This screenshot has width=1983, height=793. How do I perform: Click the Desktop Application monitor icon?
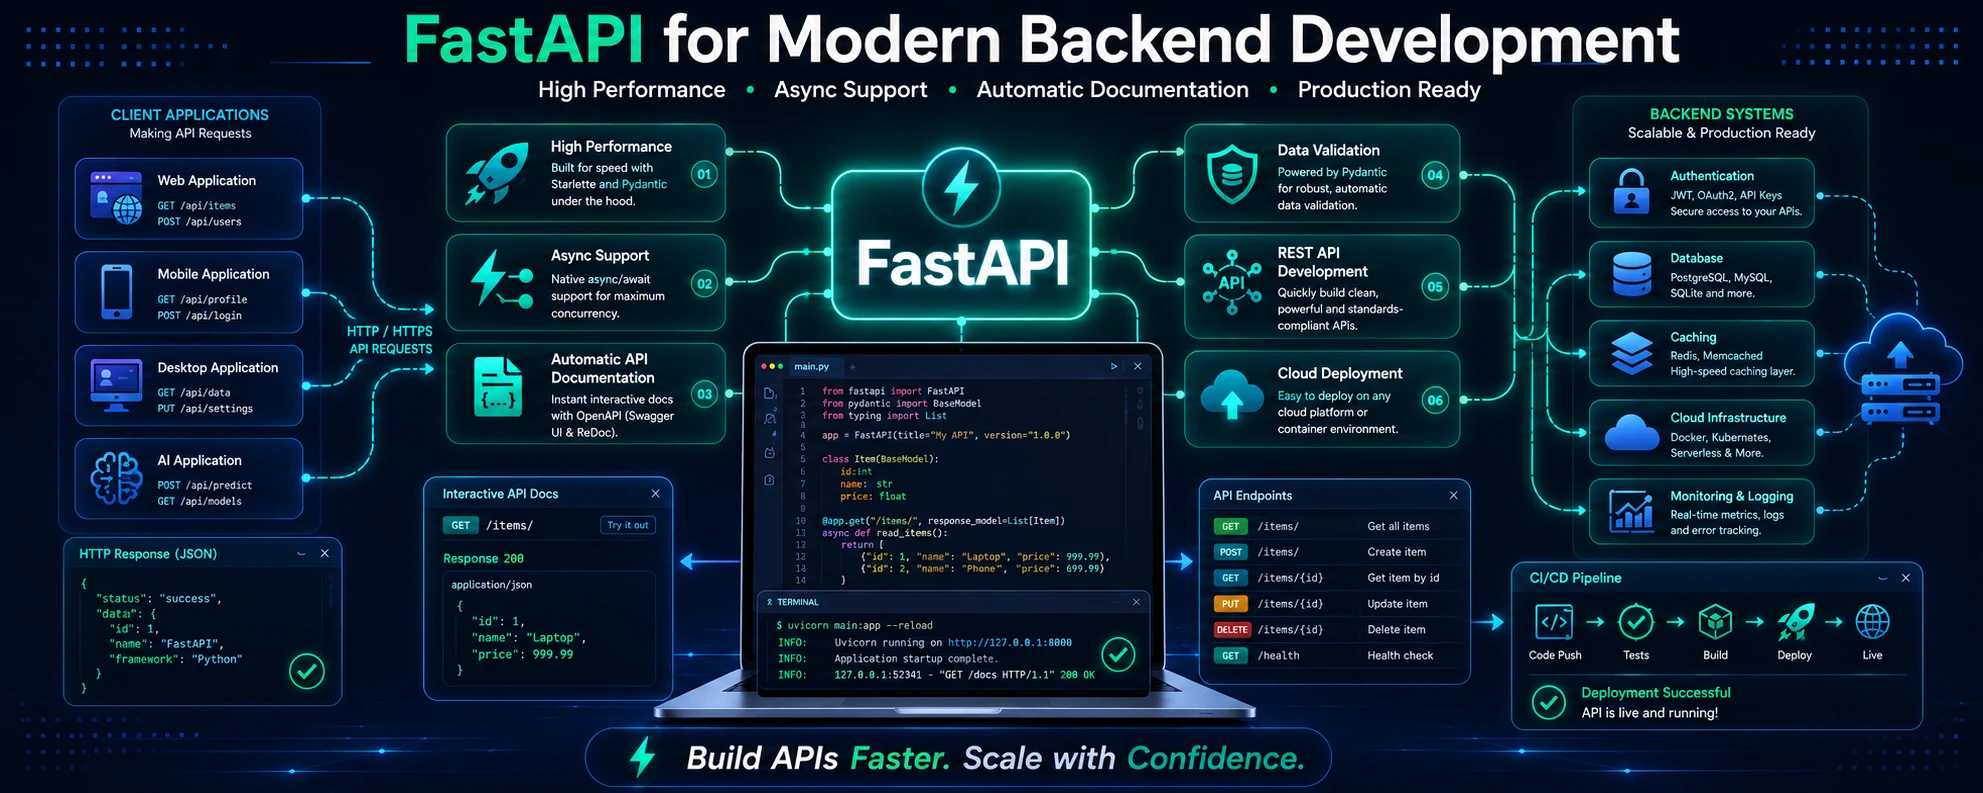116,386
